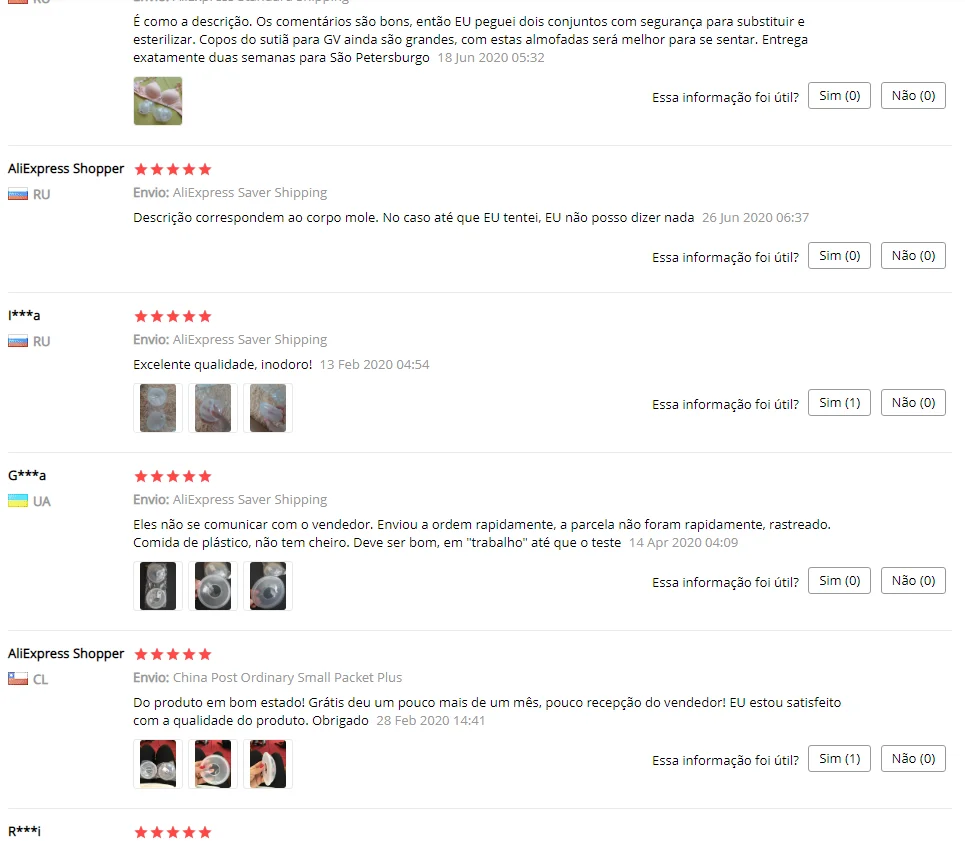The width and height of the screenshot is (965, 841).
Task: Click the Russian flag icon next to I***a
Action: [x=18, y=341]
